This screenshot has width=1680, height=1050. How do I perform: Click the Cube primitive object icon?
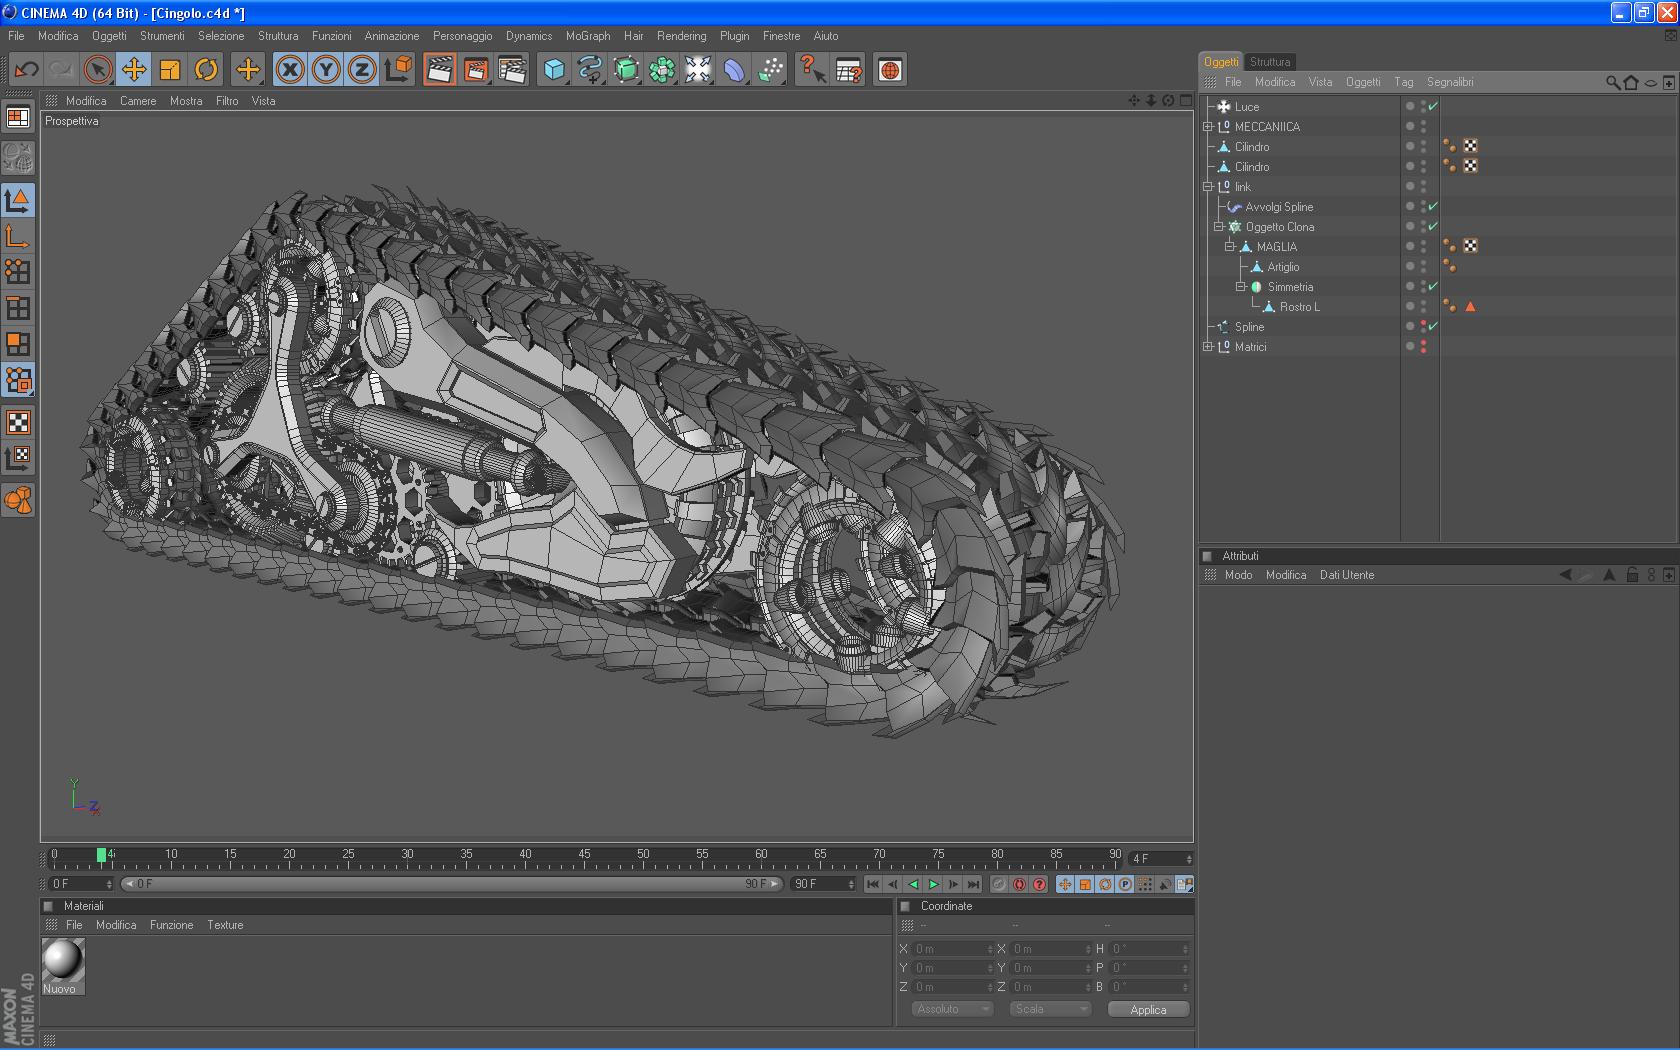pyautogui.click(x=554, y=70)
